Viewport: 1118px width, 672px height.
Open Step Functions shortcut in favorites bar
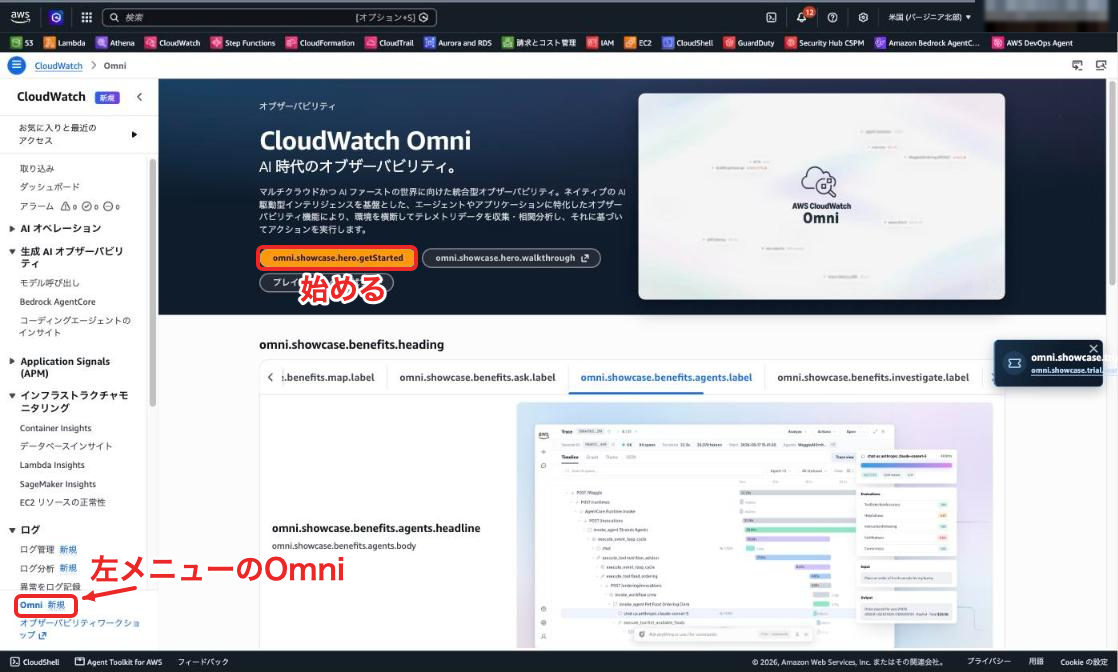click(x=243, y=43)
